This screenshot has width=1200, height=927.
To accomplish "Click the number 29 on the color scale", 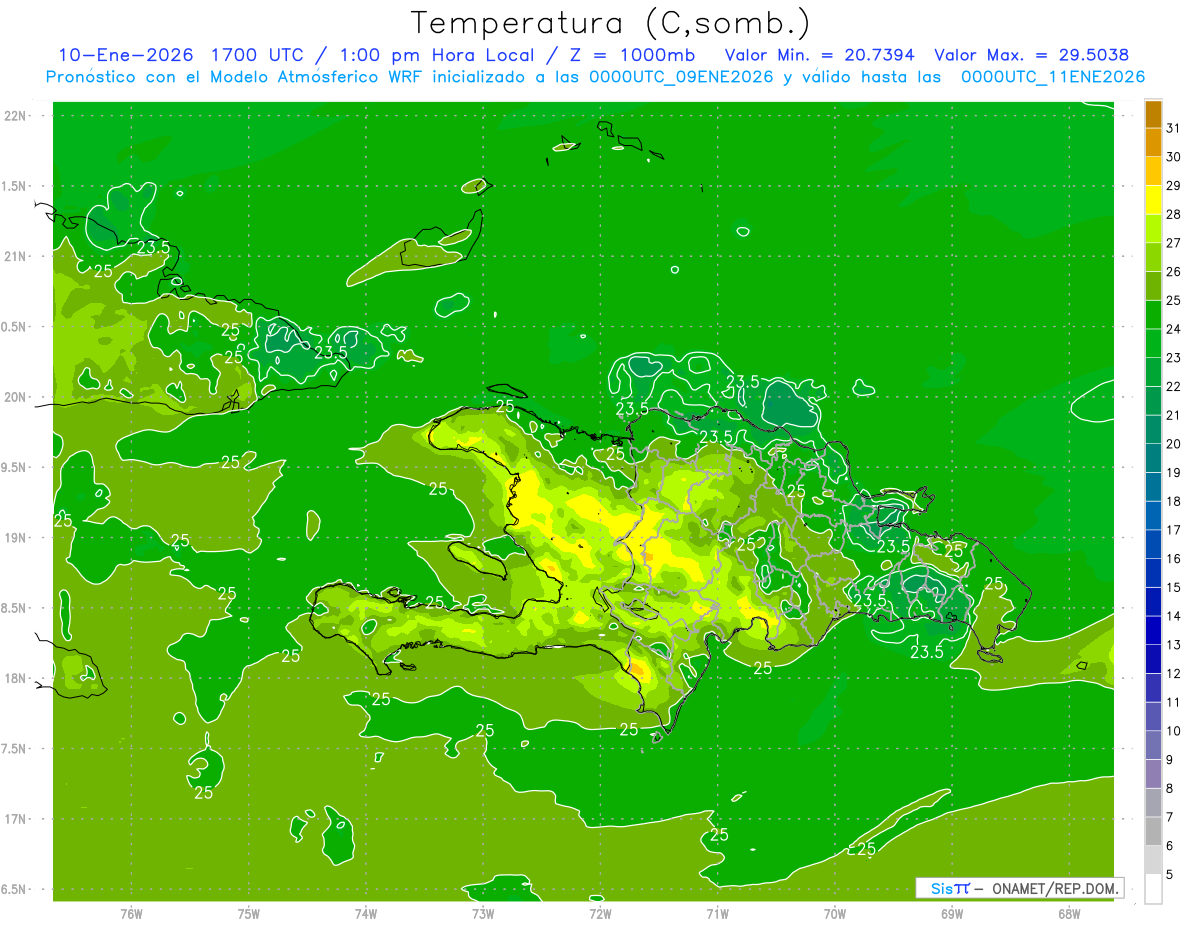I will [1174, 186].
